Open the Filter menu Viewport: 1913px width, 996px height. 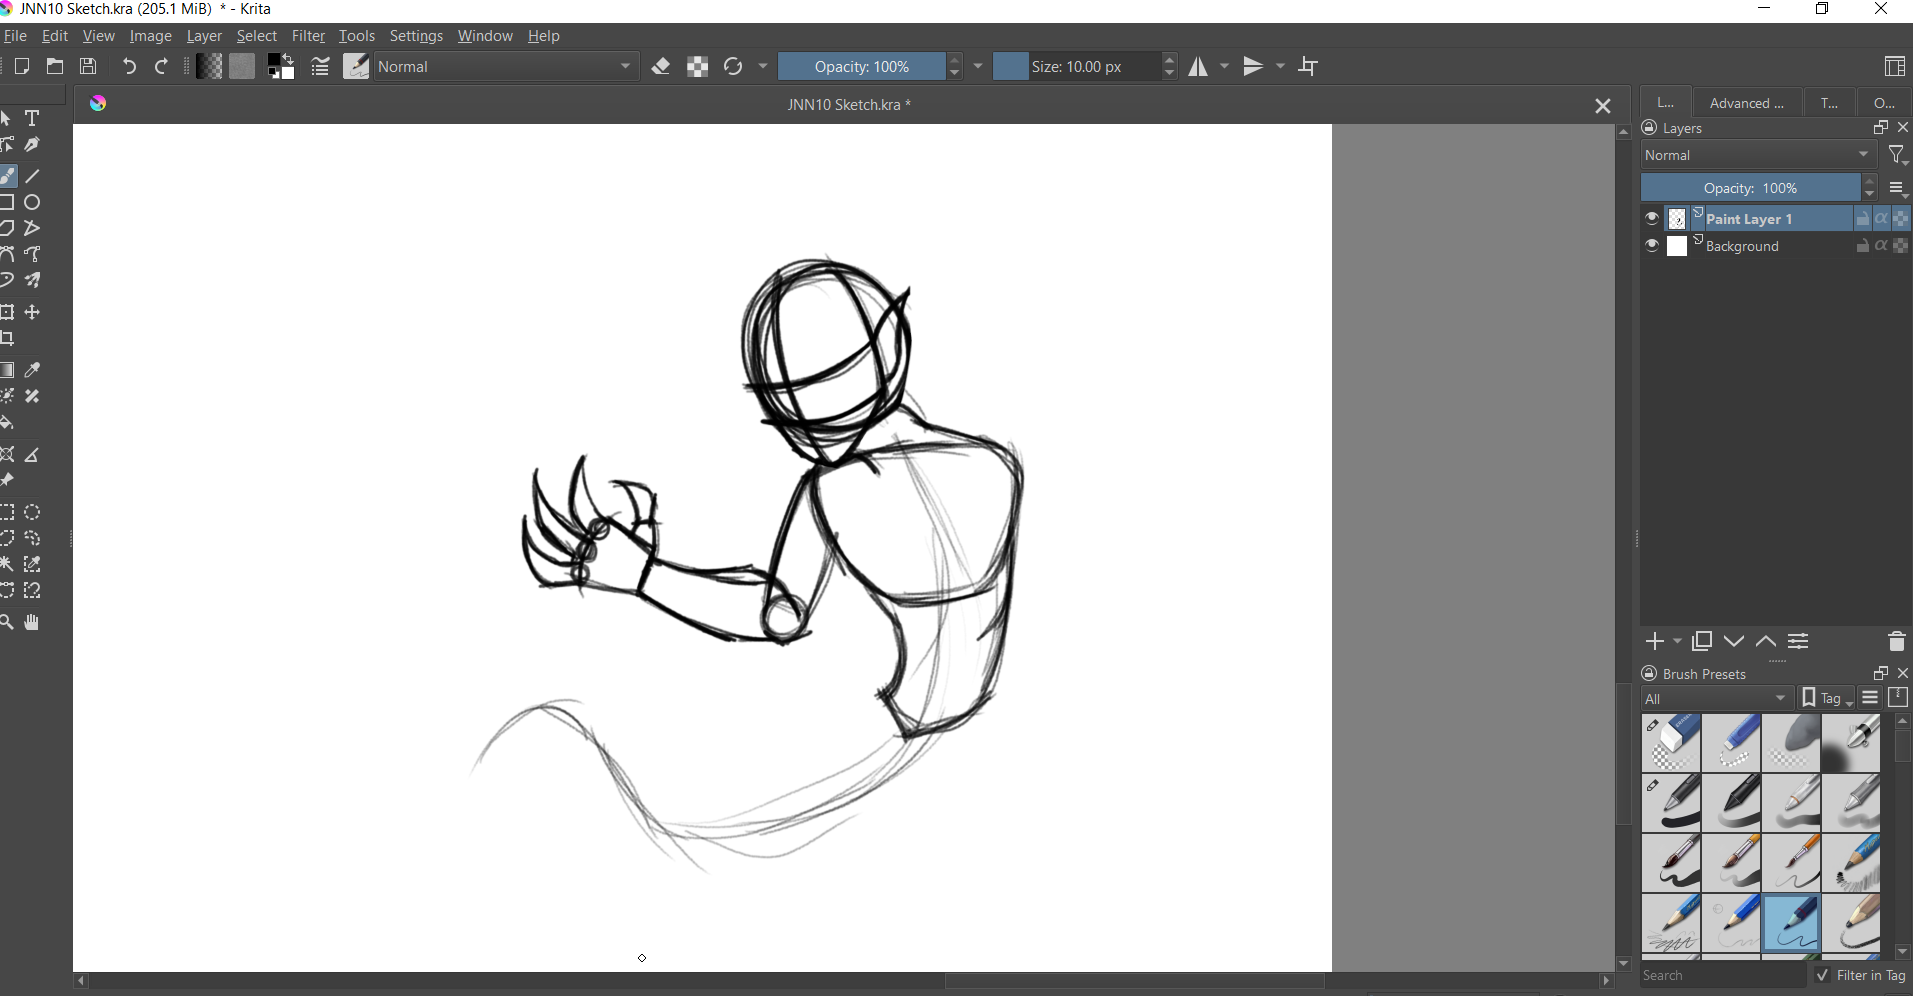(x=308, y=36)
